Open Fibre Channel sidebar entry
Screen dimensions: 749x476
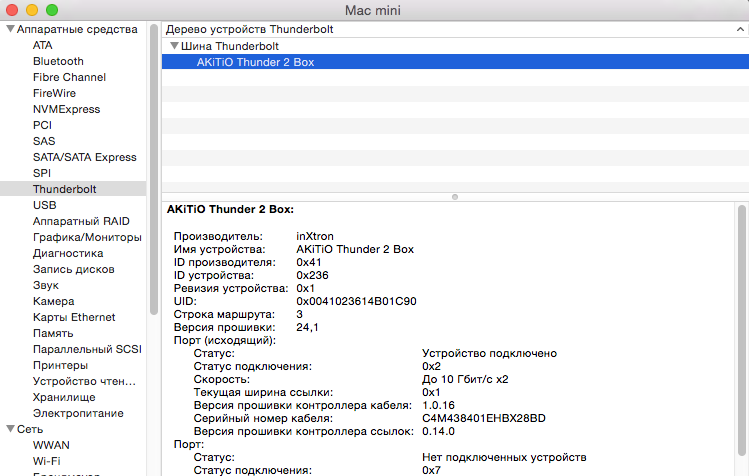coord(69,77)
